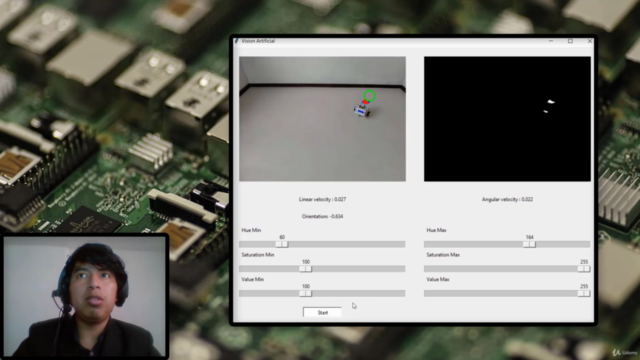Click the 'Linear velocity : 0.027' text
Image resolution: width=640 pixels, height=360 pixels.
pos(322,199)
